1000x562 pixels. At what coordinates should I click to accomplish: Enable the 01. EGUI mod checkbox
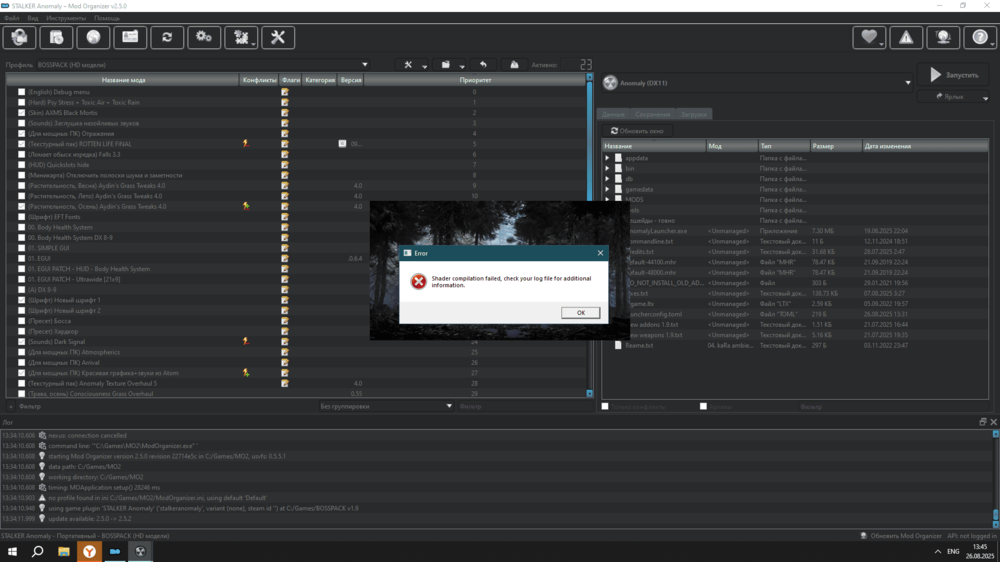click(22, 258)
